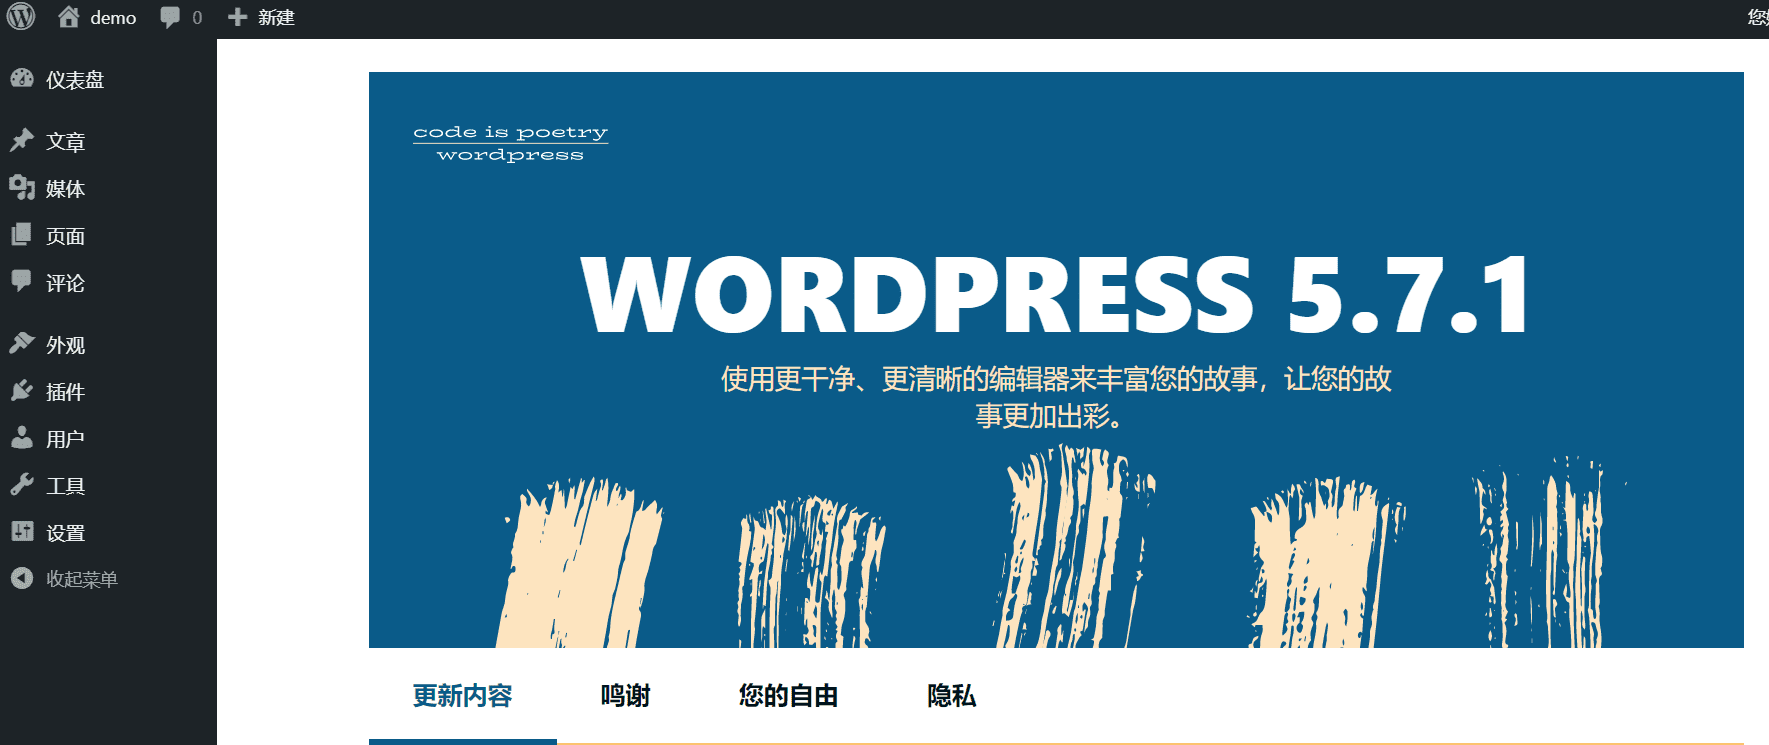Click the 使用更干净 banner subtitle text
The image size is (1769, 745).
(x=1056, y=397)
